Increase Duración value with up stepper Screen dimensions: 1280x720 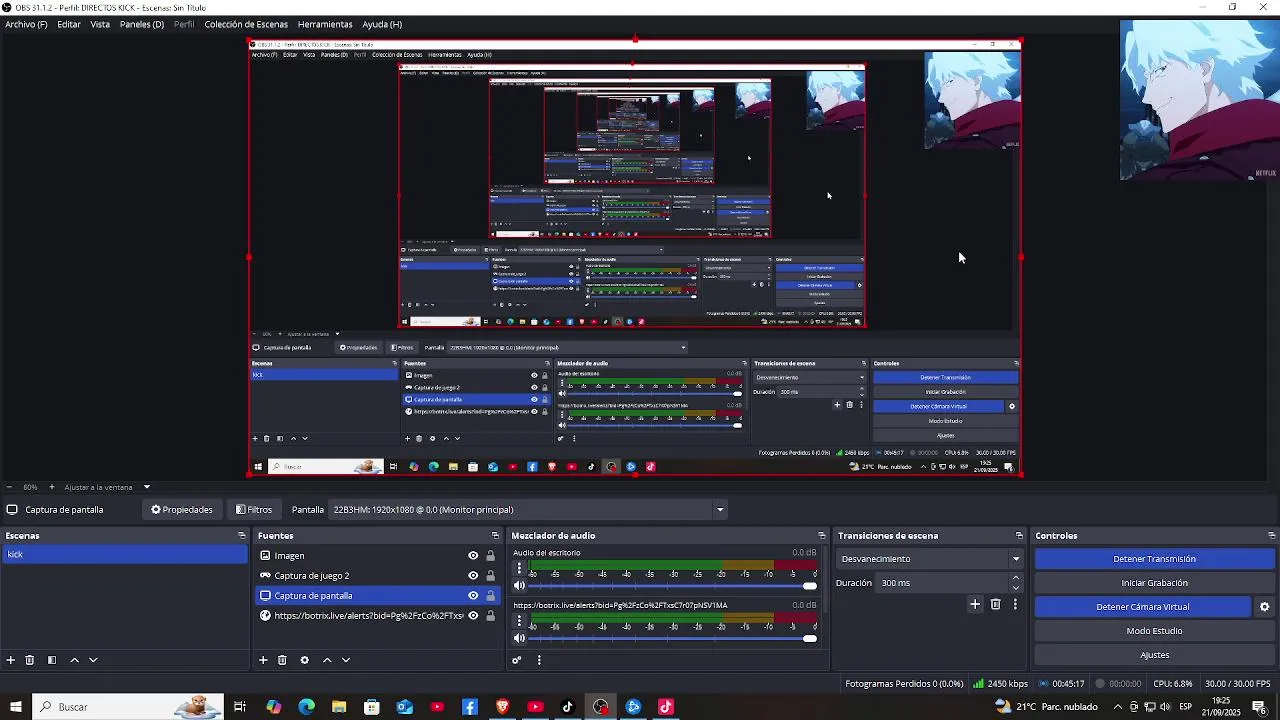pyautogui.click(x=1016, y=578)
